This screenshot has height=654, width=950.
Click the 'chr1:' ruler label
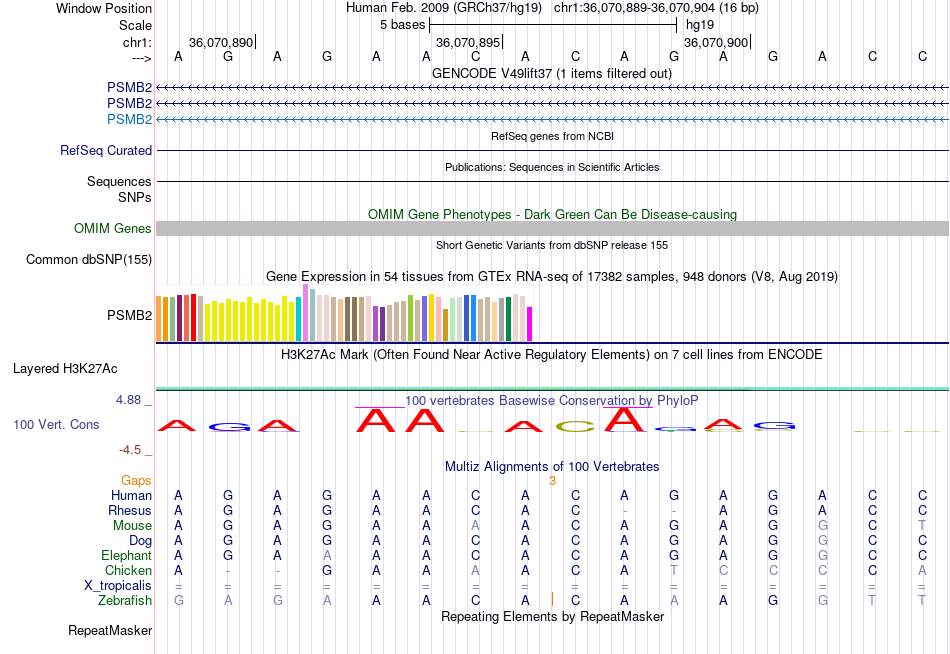(137, 42)
